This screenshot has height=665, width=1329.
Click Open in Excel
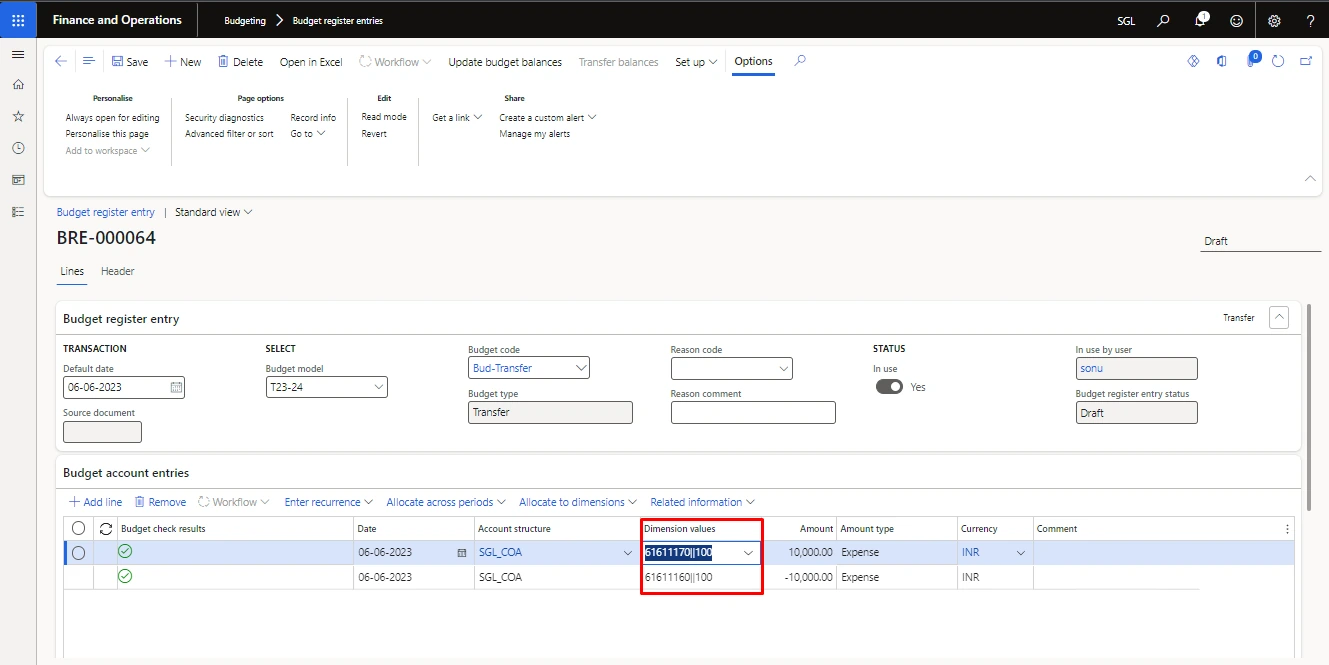coord(311,62)
